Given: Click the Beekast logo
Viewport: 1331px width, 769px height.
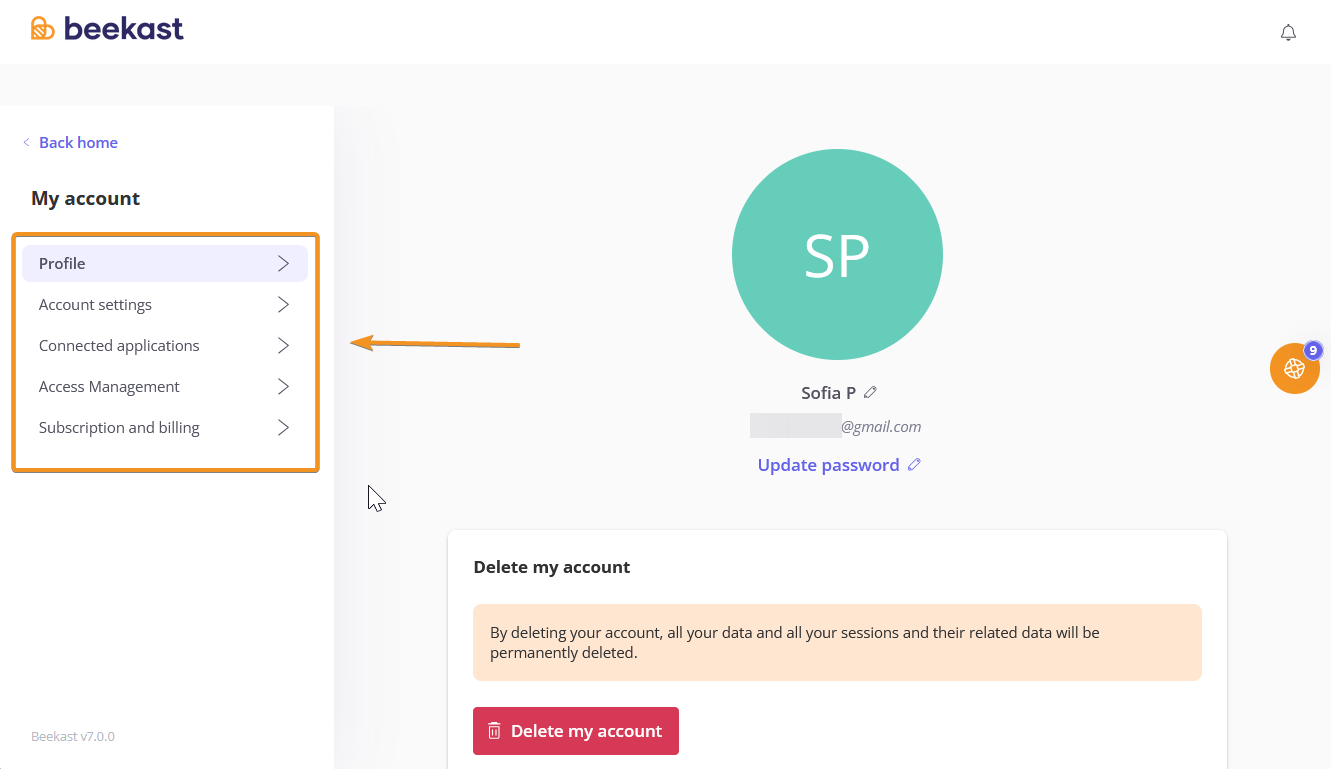Looking at the screenshot, I should 107,29.
